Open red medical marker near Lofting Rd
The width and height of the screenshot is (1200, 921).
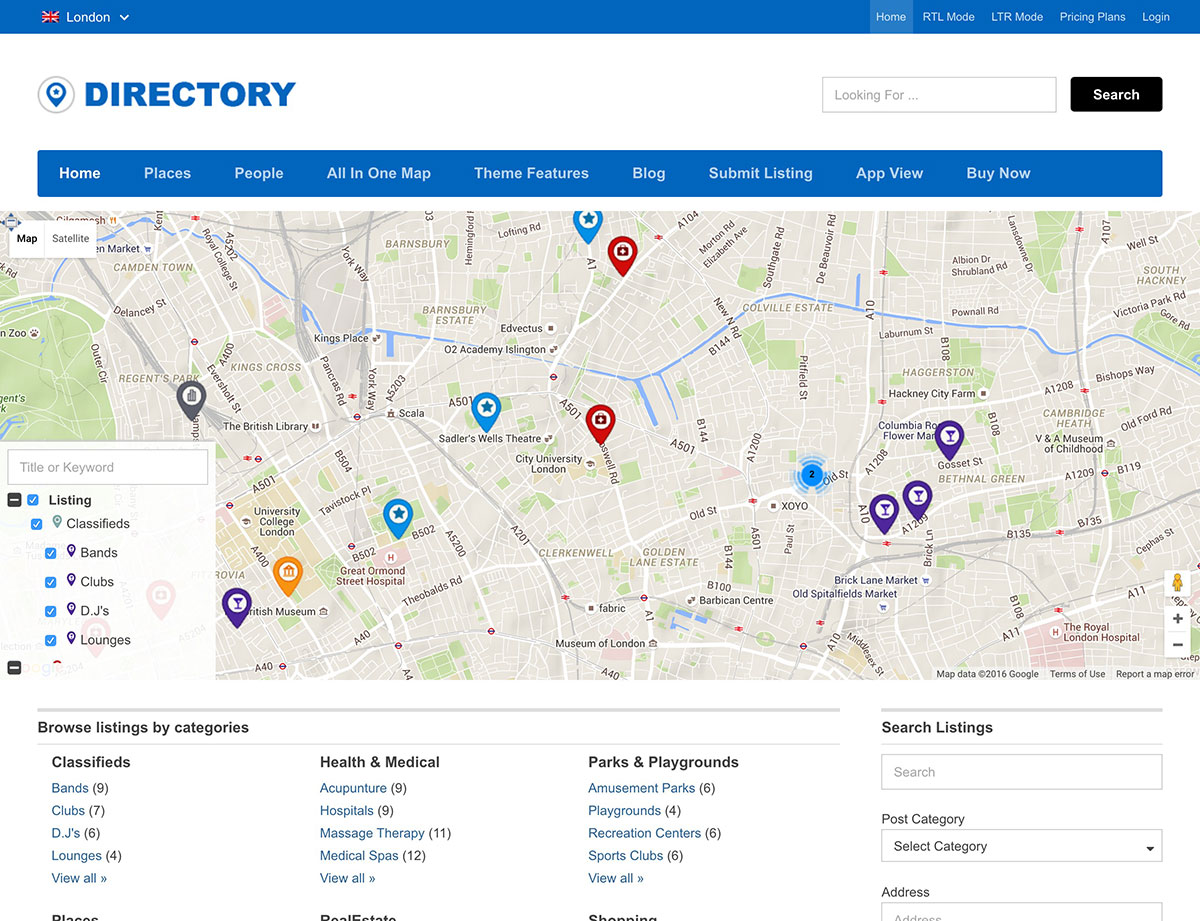622,254
